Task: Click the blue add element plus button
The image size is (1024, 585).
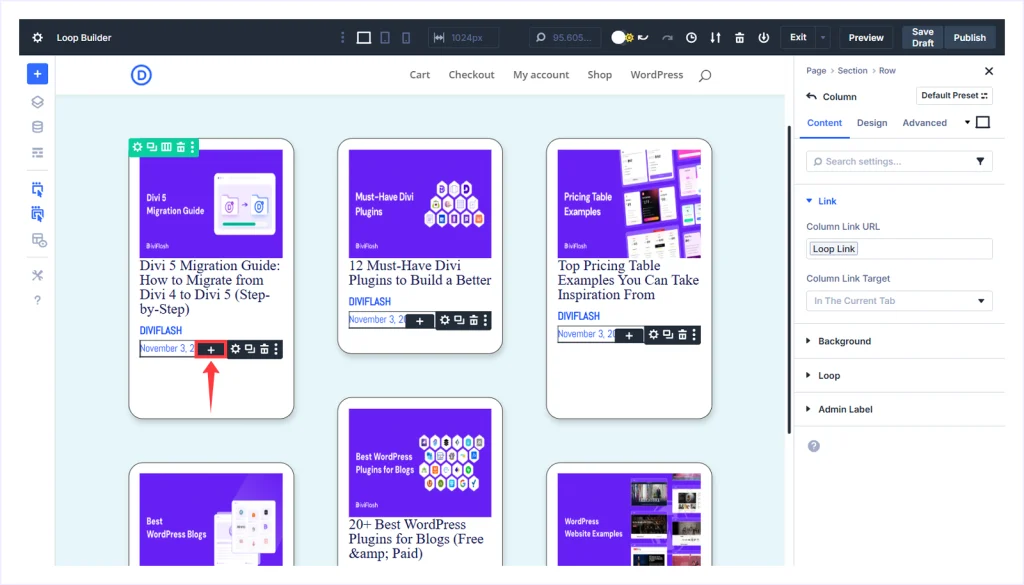Action: 37,74
